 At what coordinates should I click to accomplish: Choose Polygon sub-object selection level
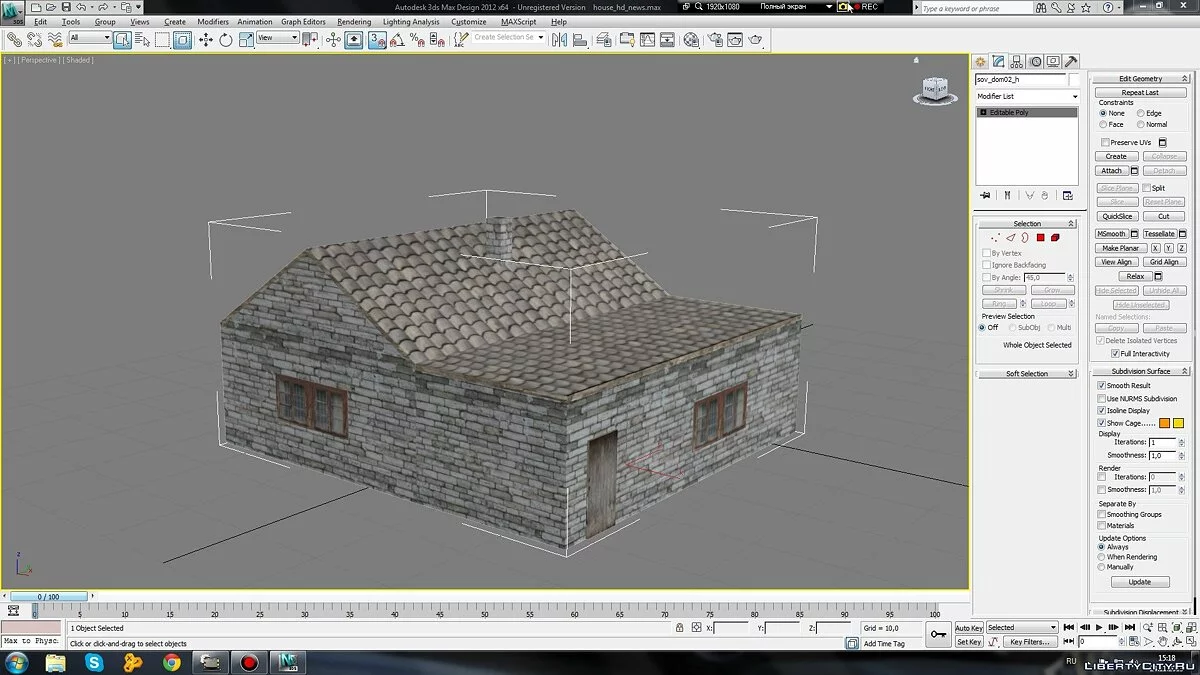tap(1040, 238)
